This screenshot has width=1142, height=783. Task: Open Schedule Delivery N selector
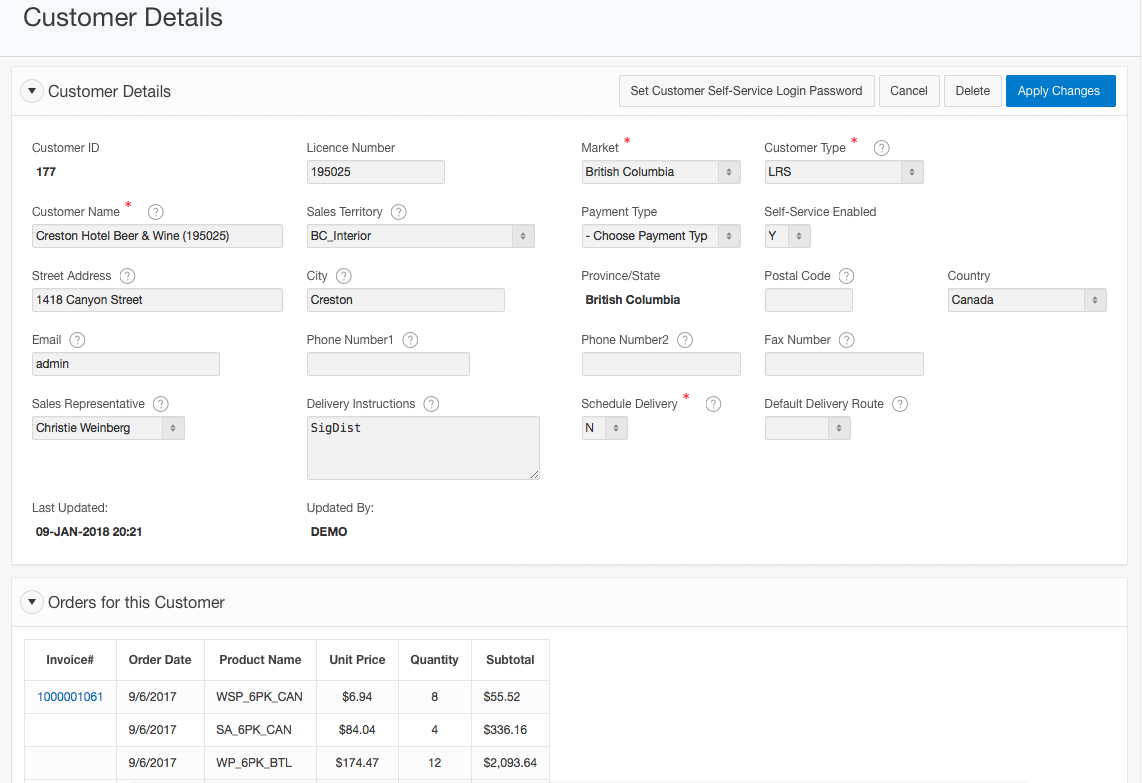point(604,428)
